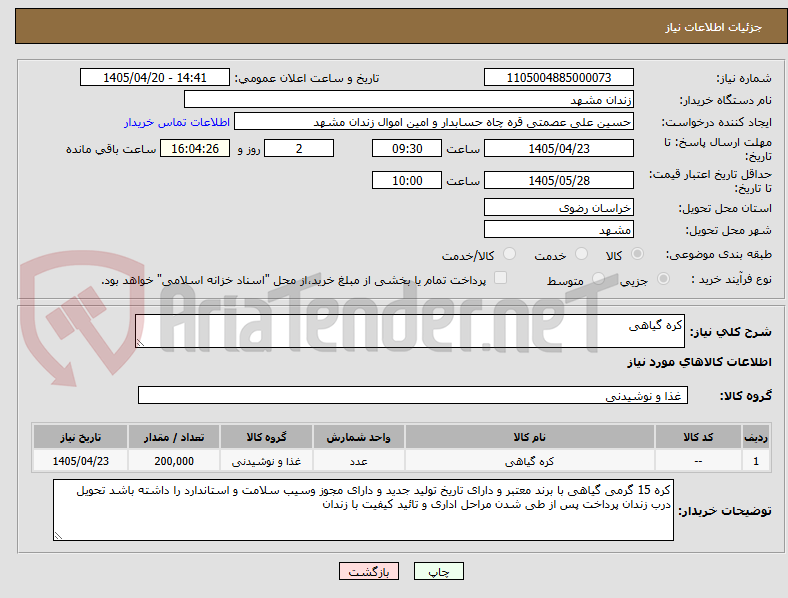Click the نام کالا column header
The width and height of the screenshot is (788, 598).
point(530,437)
